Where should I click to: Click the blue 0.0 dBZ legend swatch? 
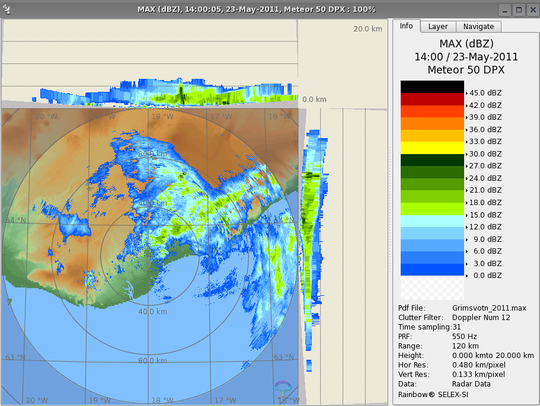coord(432,270)
